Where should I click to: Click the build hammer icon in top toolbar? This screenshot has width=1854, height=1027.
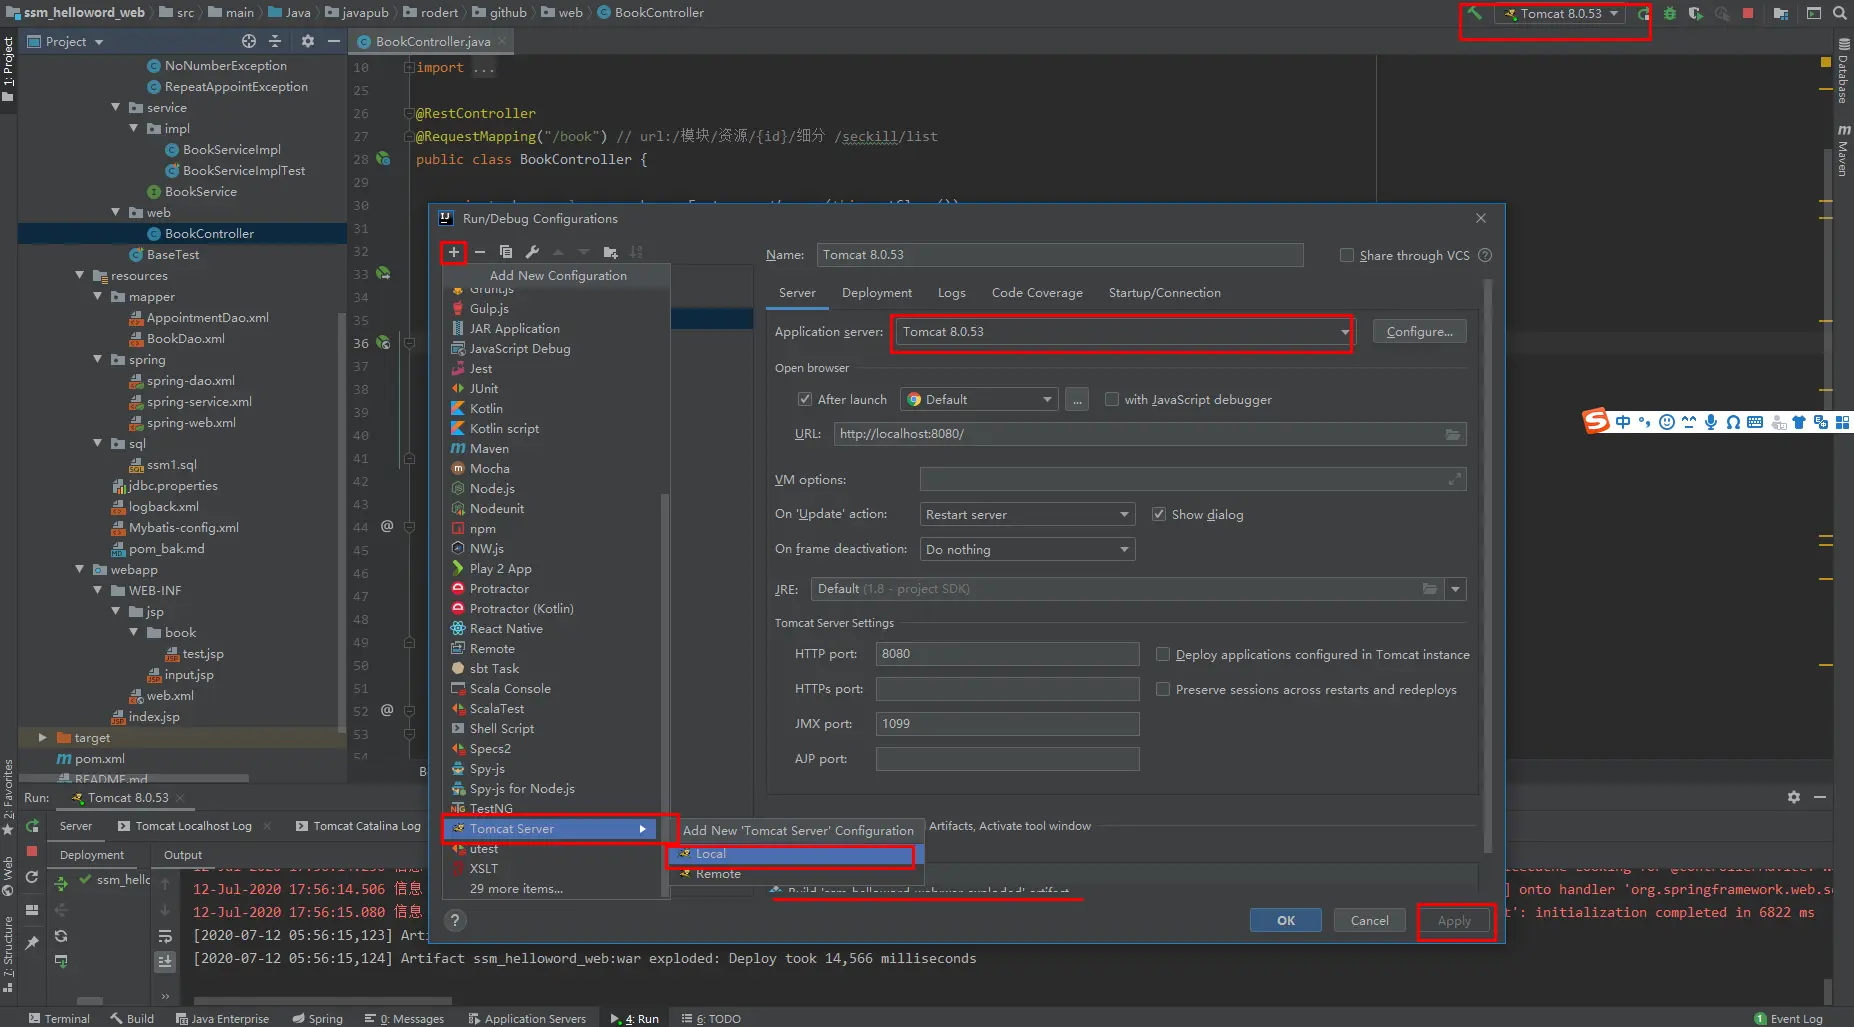(1474, 14)
